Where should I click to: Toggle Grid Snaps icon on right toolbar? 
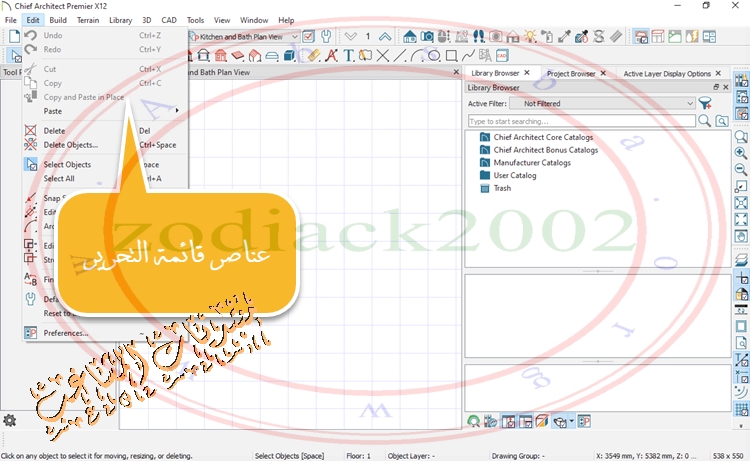click(741, 409)
